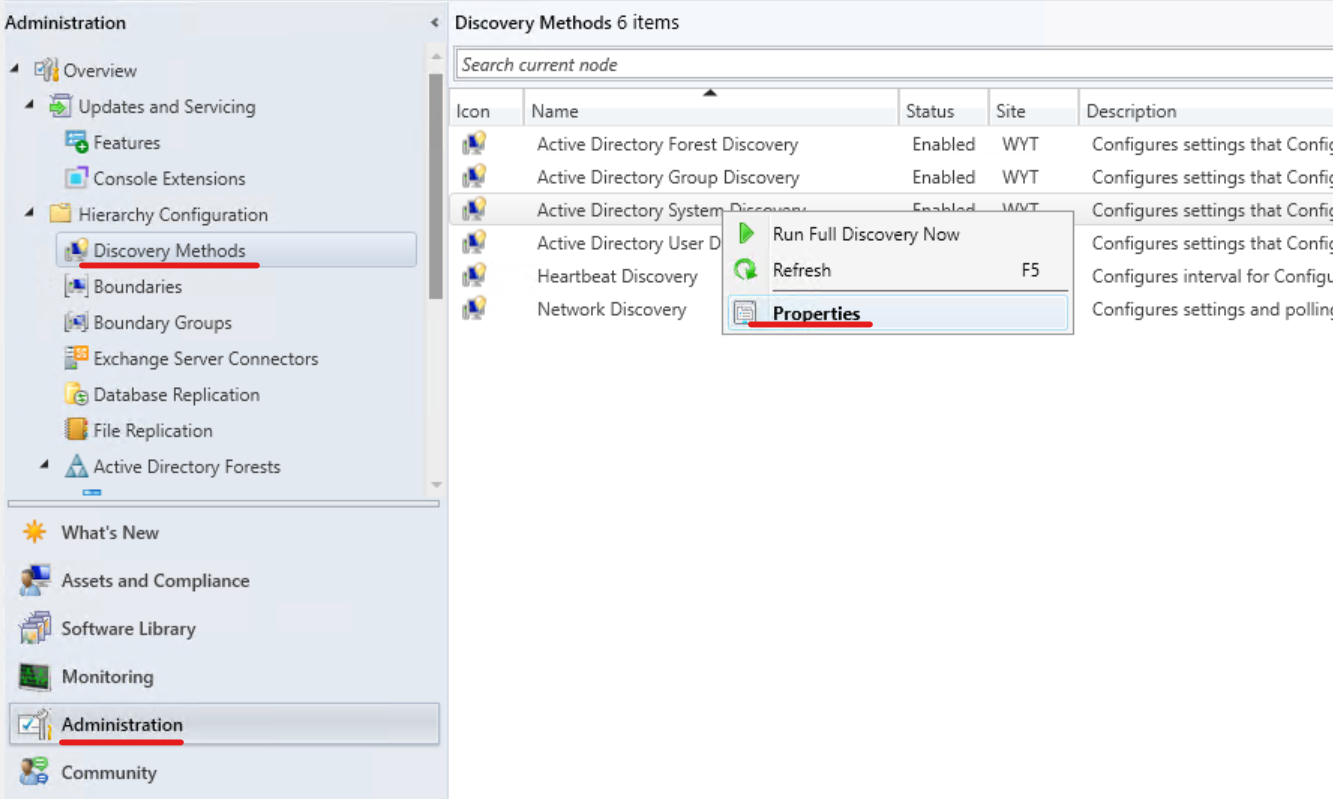Click the Search current node field
The height and width of the screenshot is (799, 1333).
[894, 65]
